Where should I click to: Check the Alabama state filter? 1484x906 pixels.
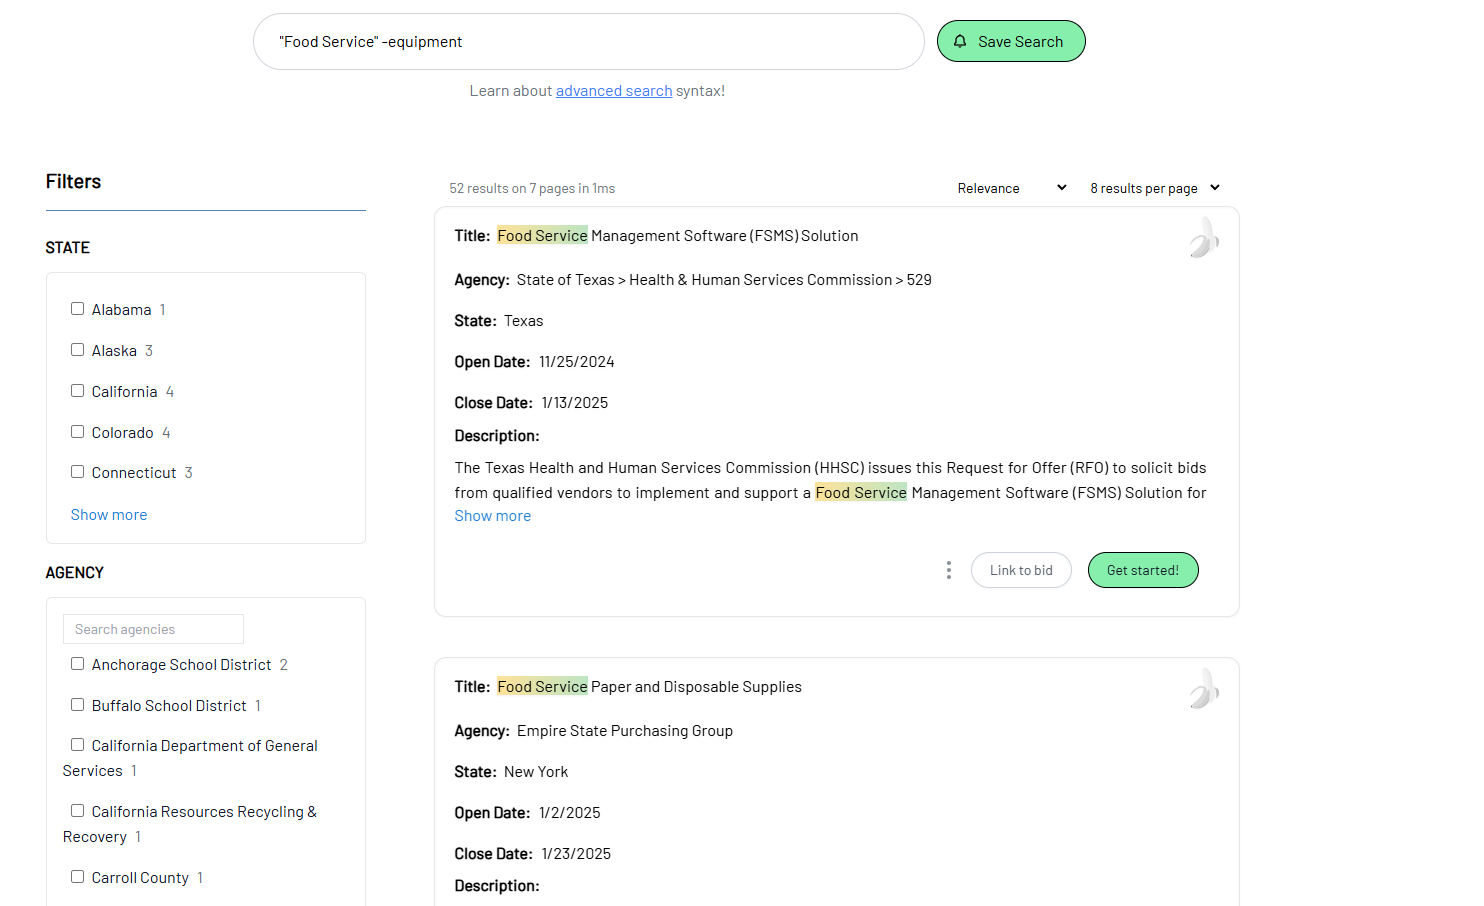point(77,309)
